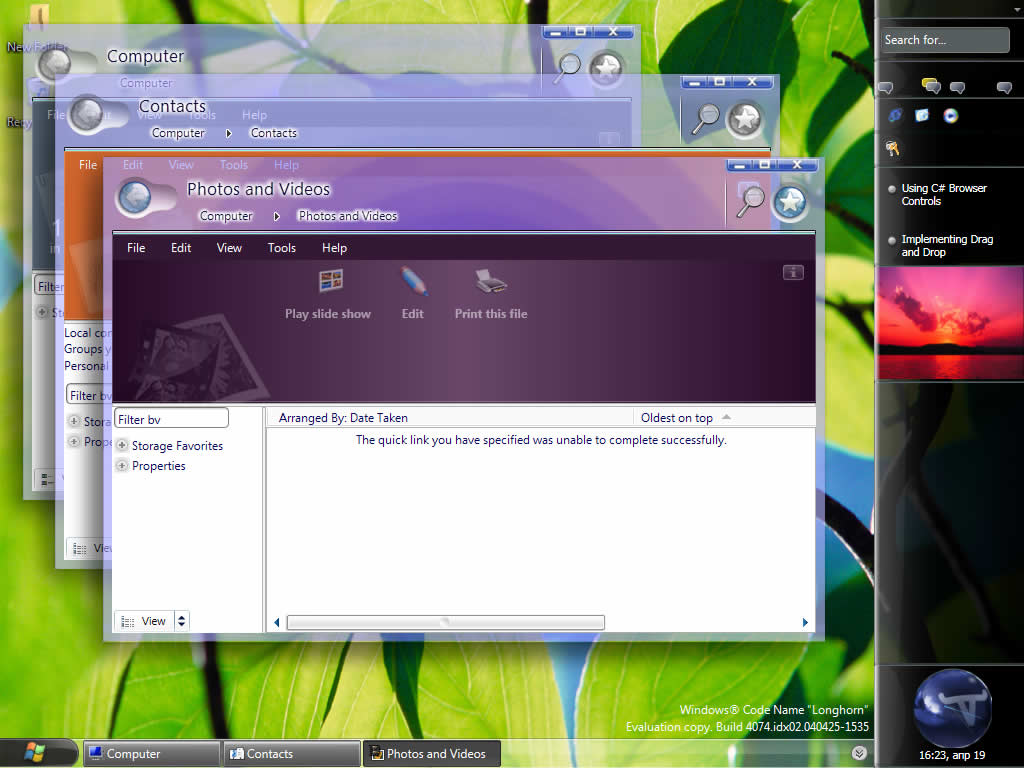Click the Play slide show label

(328, 313)
